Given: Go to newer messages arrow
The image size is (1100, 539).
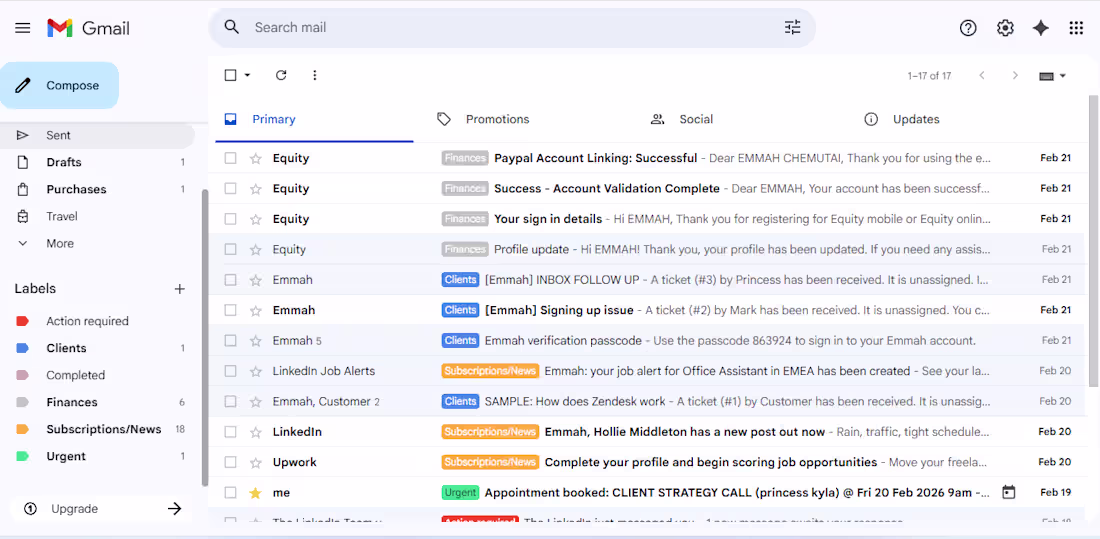Looking at the screenshot, I should click(982, 76).
